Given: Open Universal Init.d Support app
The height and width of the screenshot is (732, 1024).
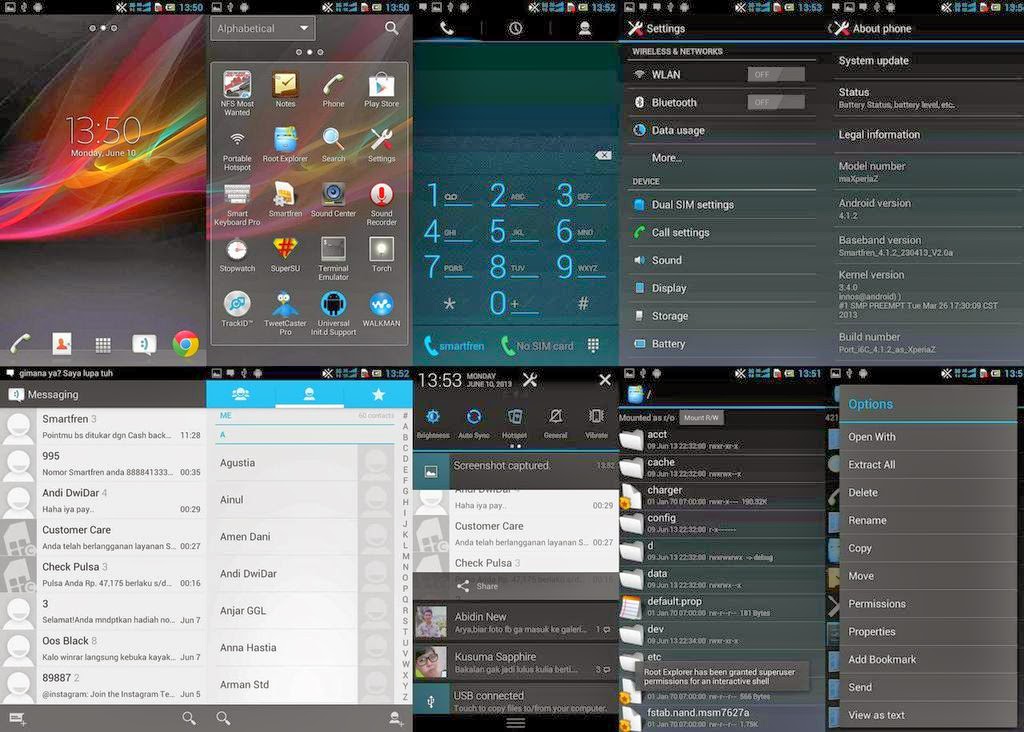Looking at the screenshot, I should point(333,313).
